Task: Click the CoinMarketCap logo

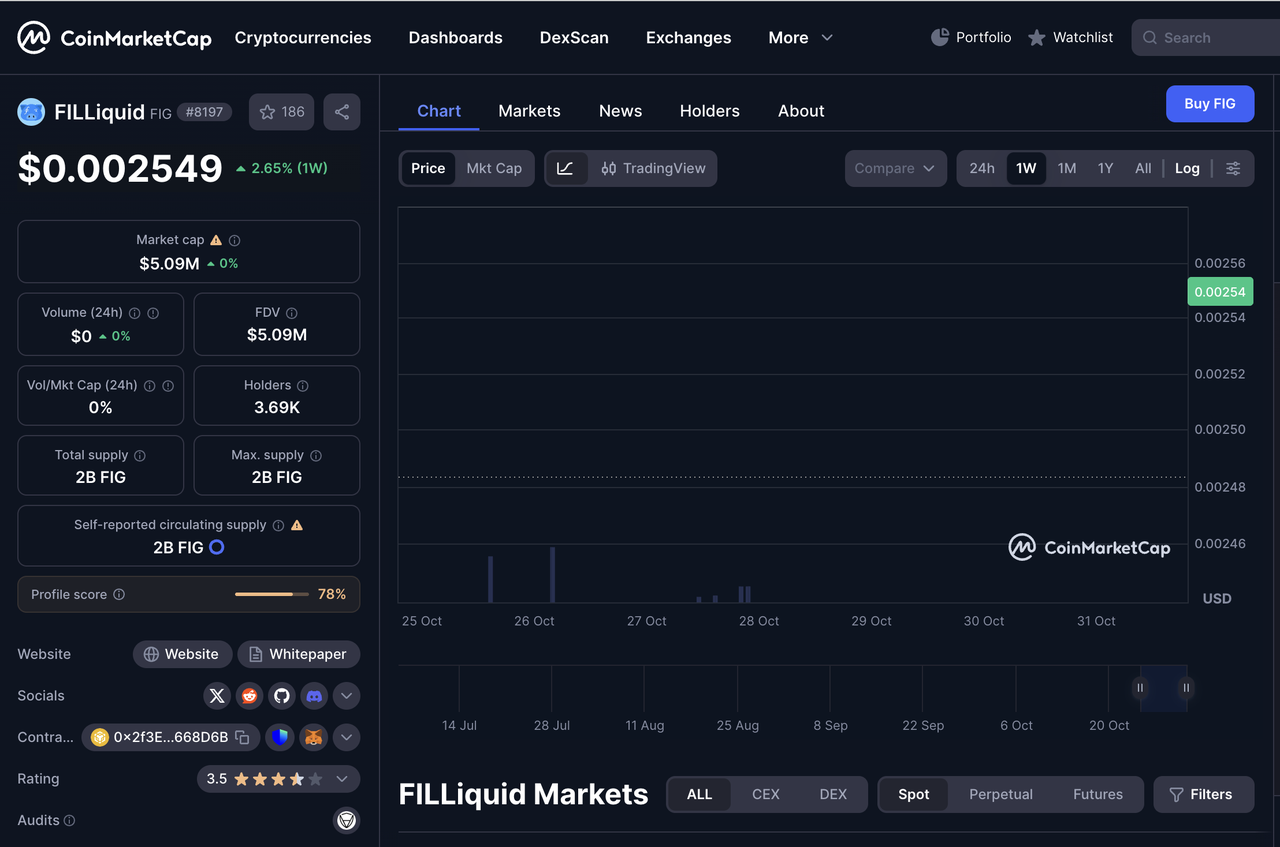Action: tap(114, 38)
